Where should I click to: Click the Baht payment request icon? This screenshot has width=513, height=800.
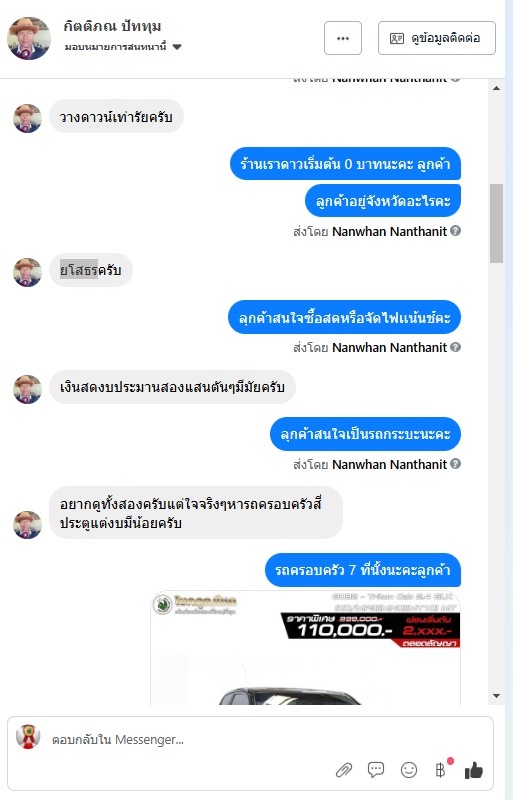pyautogui.click(x=441, y=769)
